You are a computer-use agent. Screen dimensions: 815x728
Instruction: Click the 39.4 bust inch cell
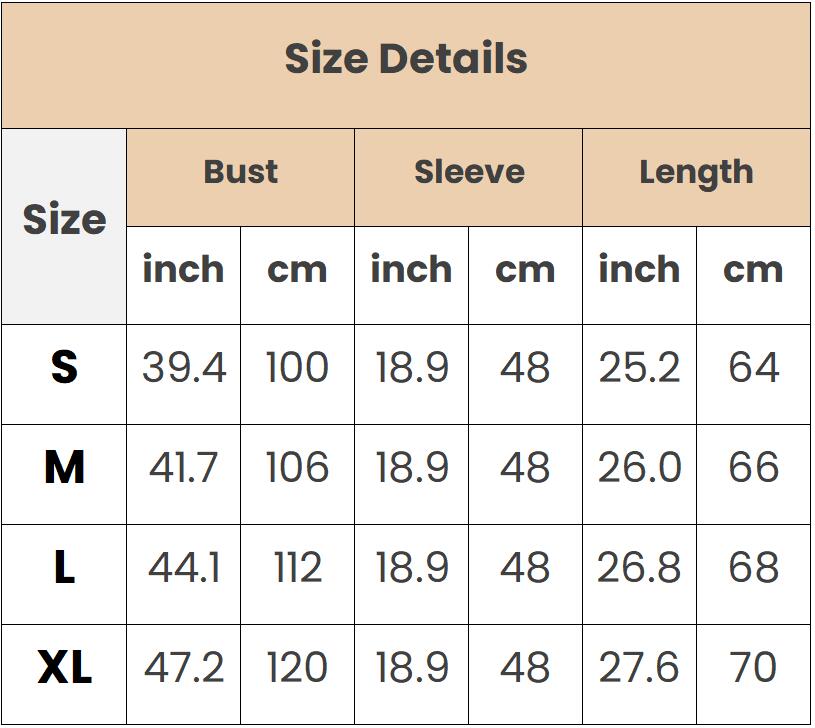[x=183, y=375]
